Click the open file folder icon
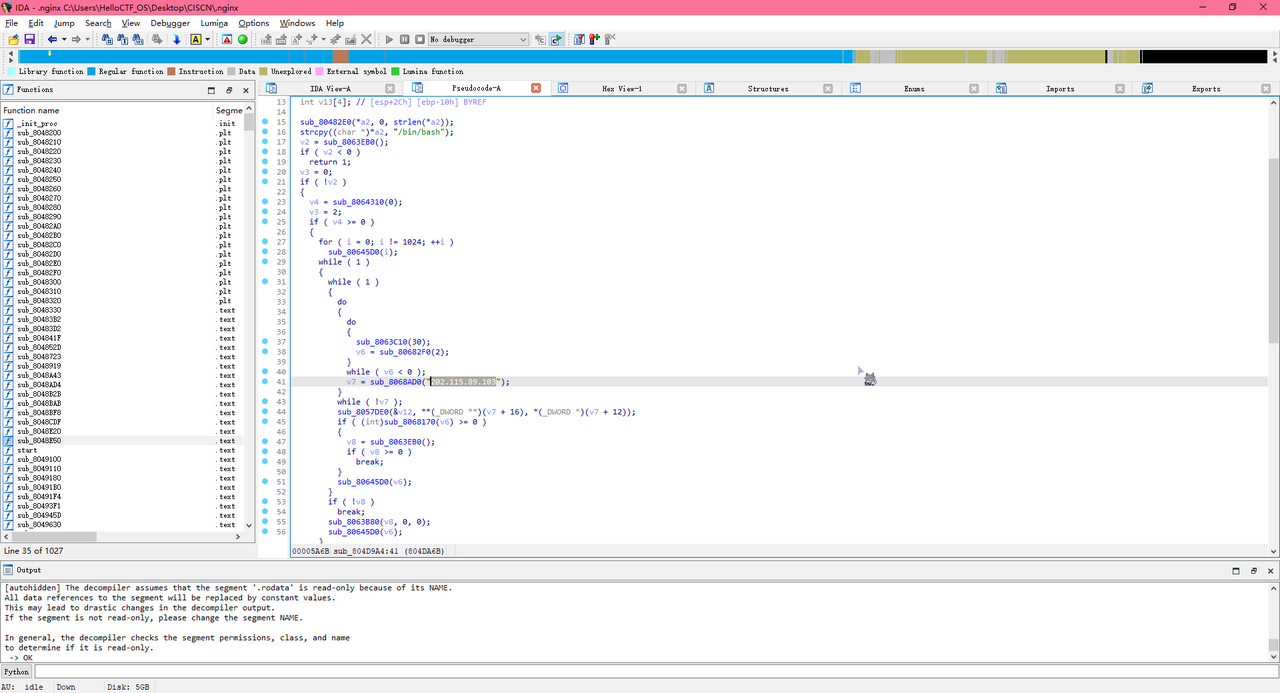 [12, 39]
